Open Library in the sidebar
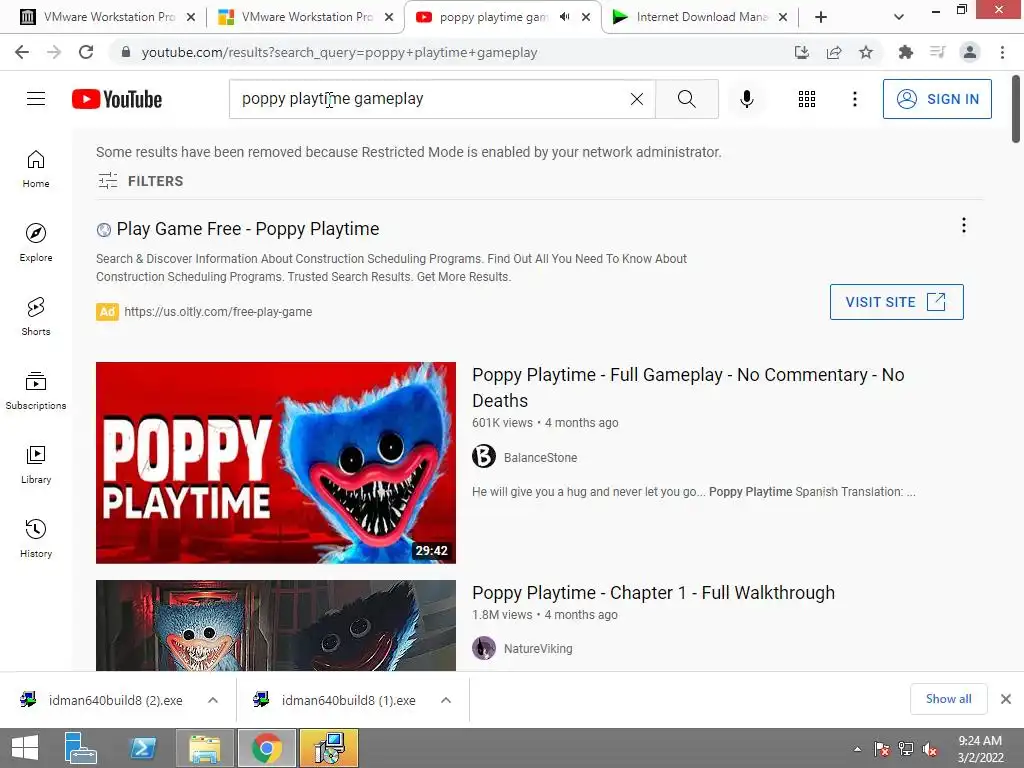This screenshot has height=768, width=1024. point(36,464)
